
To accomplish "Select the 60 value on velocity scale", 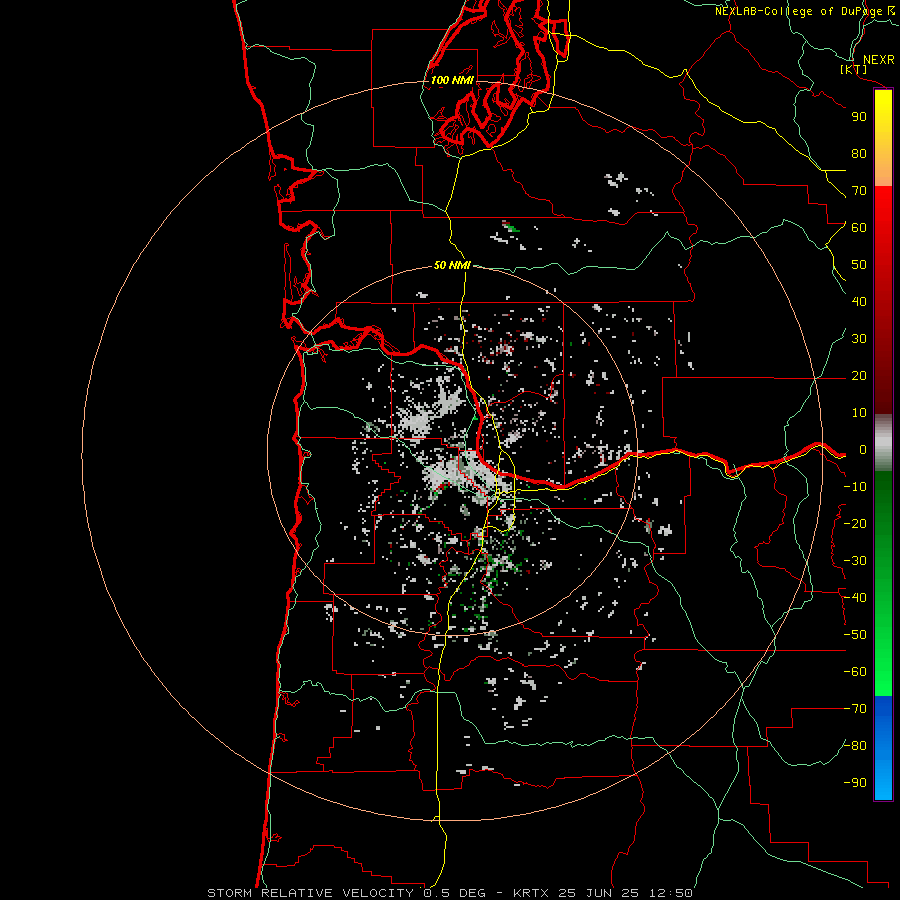I will tap(859, 227).
